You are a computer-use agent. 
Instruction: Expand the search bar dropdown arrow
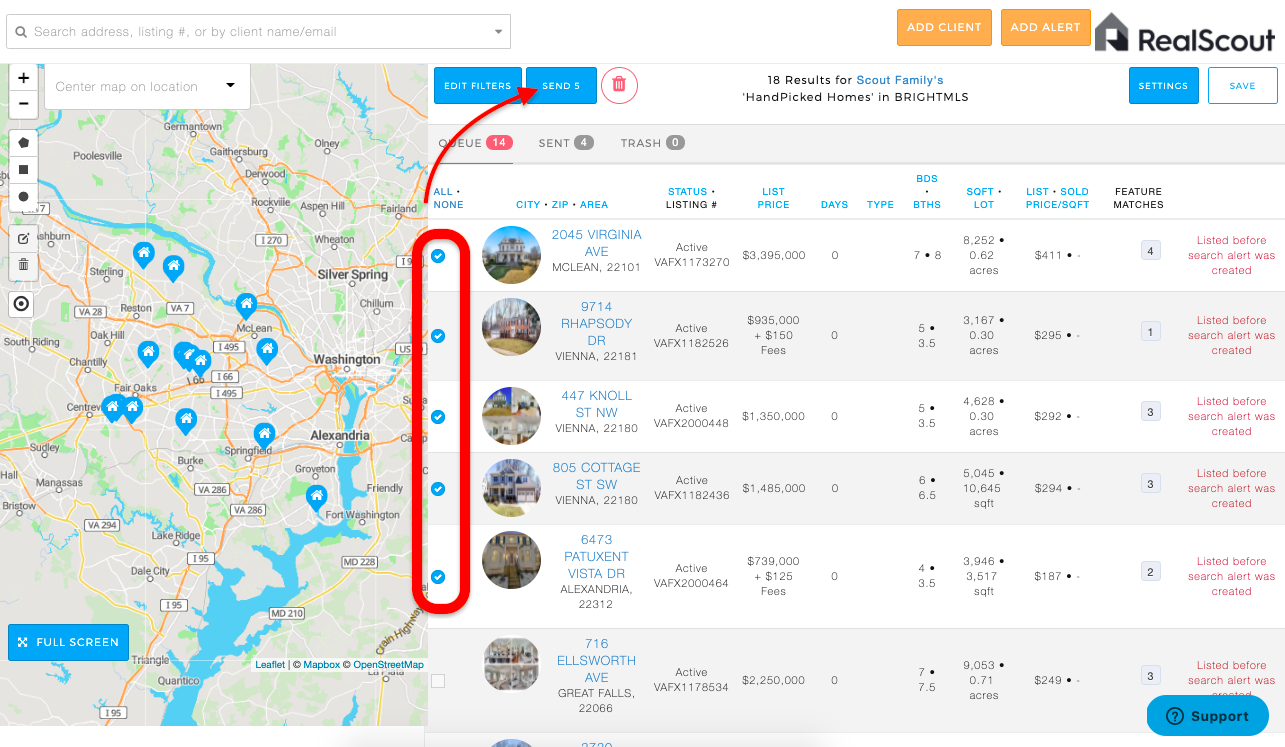pos(499,32)
